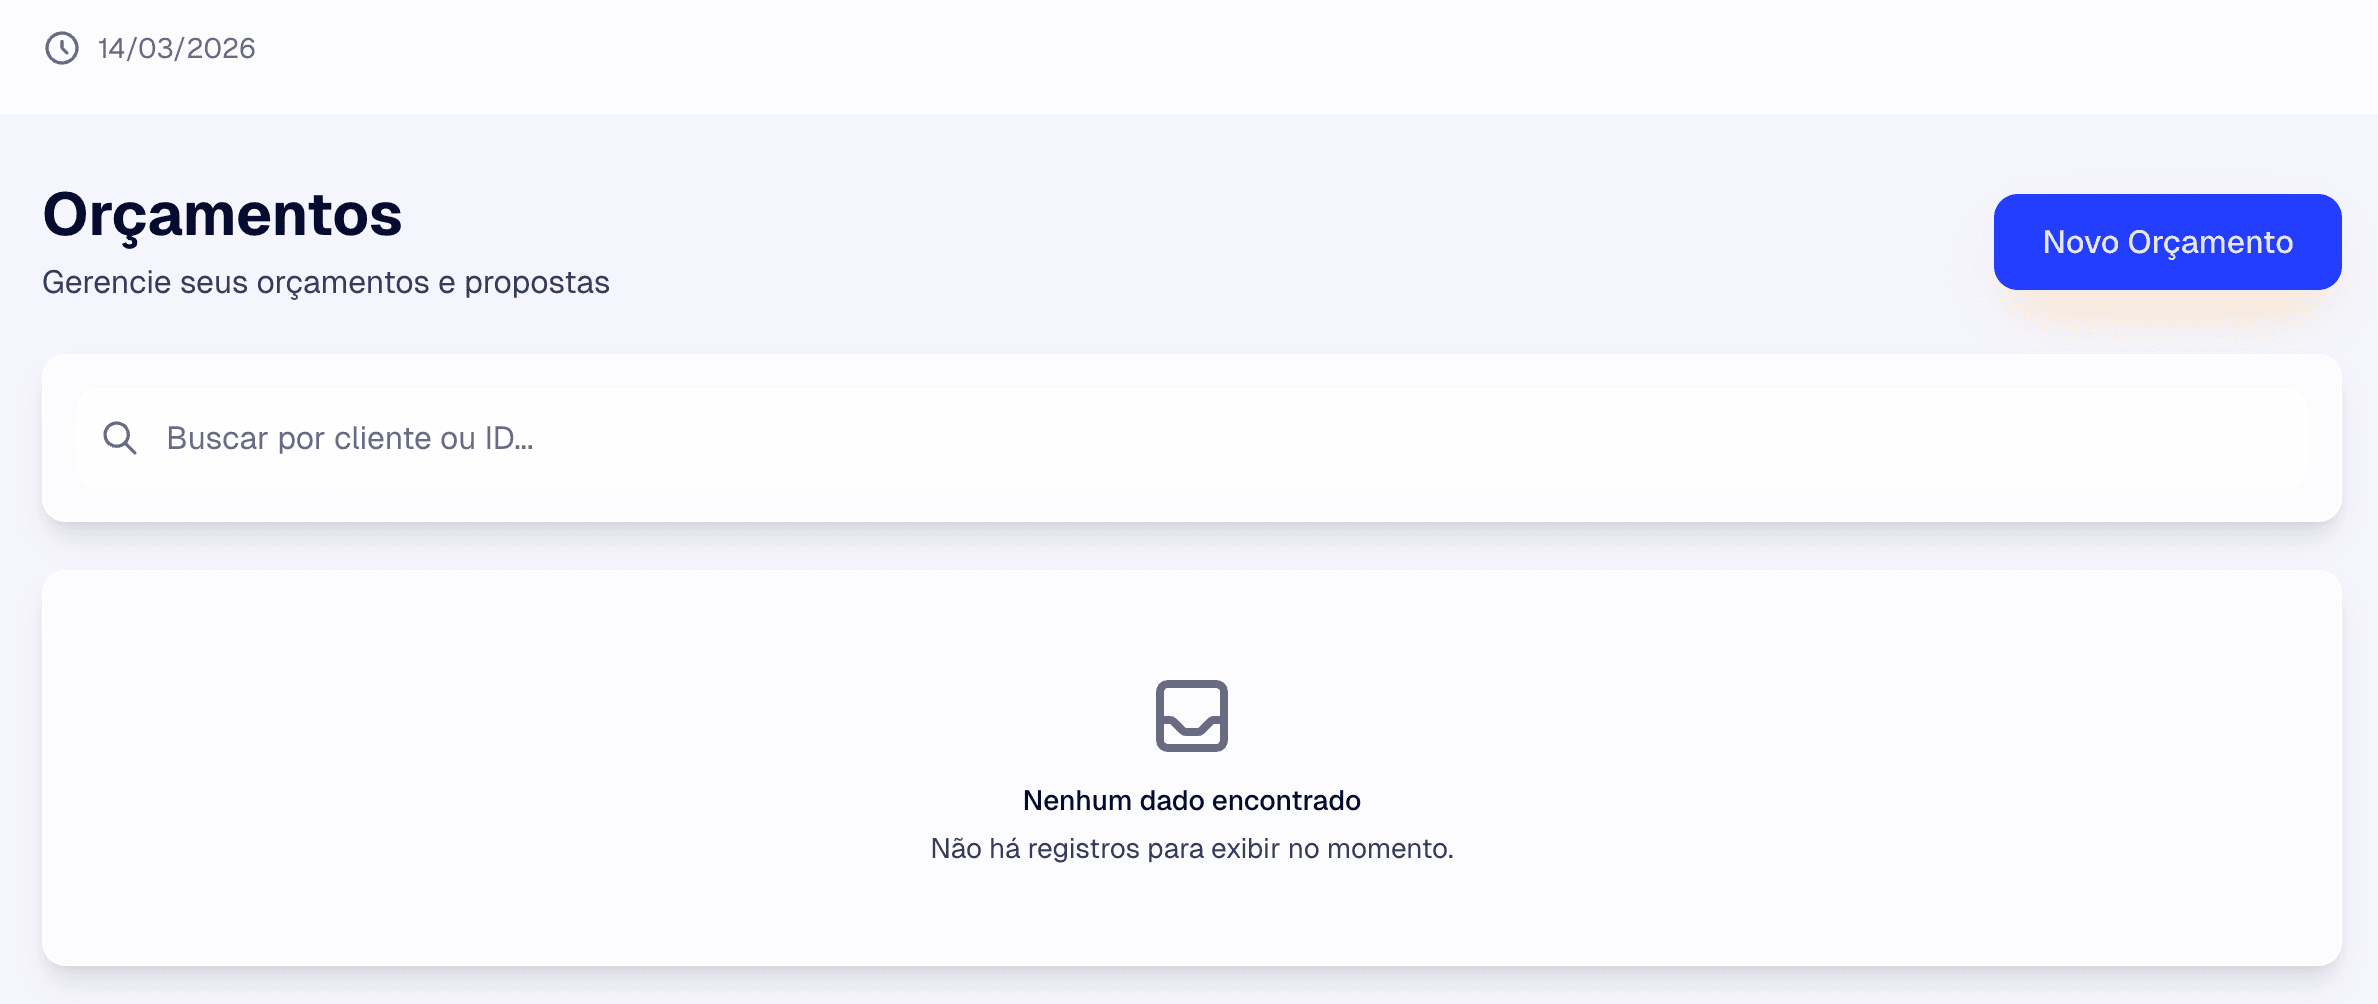2378x1004 pixels.
Task: Tap the time icon in the top bar
Action: pos(62,48)
